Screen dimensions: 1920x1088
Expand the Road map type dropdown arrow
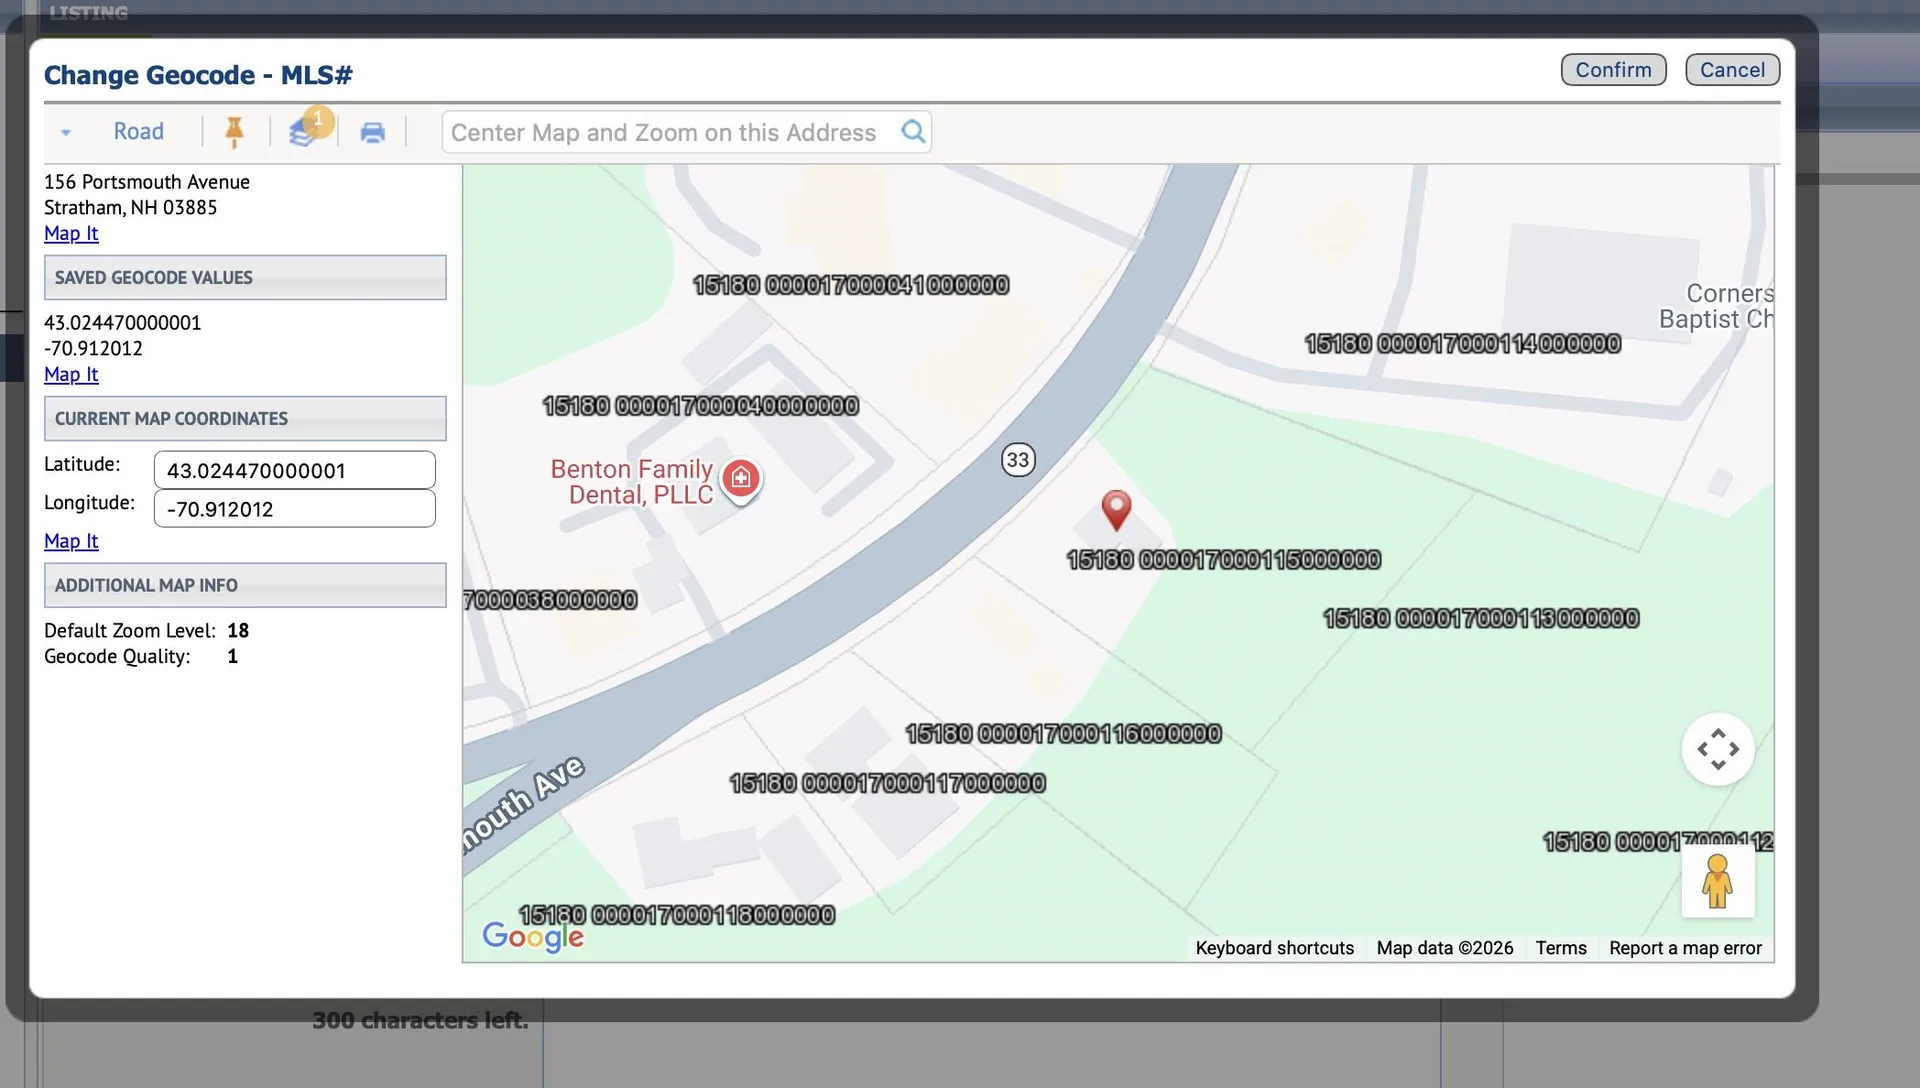click(66, 132)
